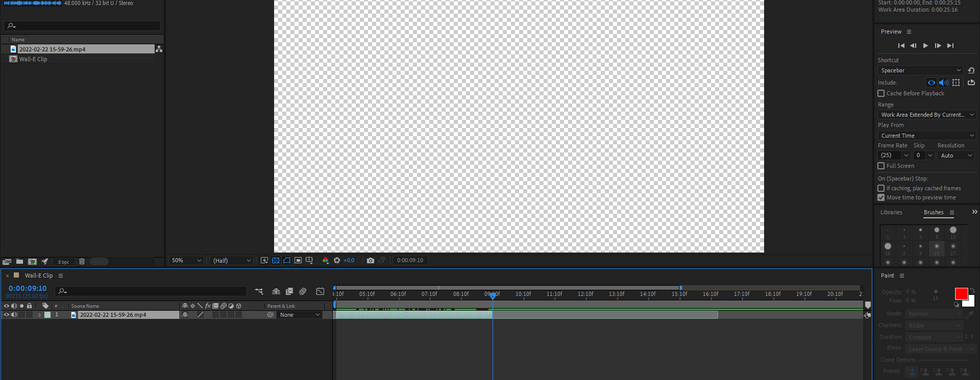Toggle Hide Shy Layers icon in timeline
980x380 pixels.
pos(276,291)
